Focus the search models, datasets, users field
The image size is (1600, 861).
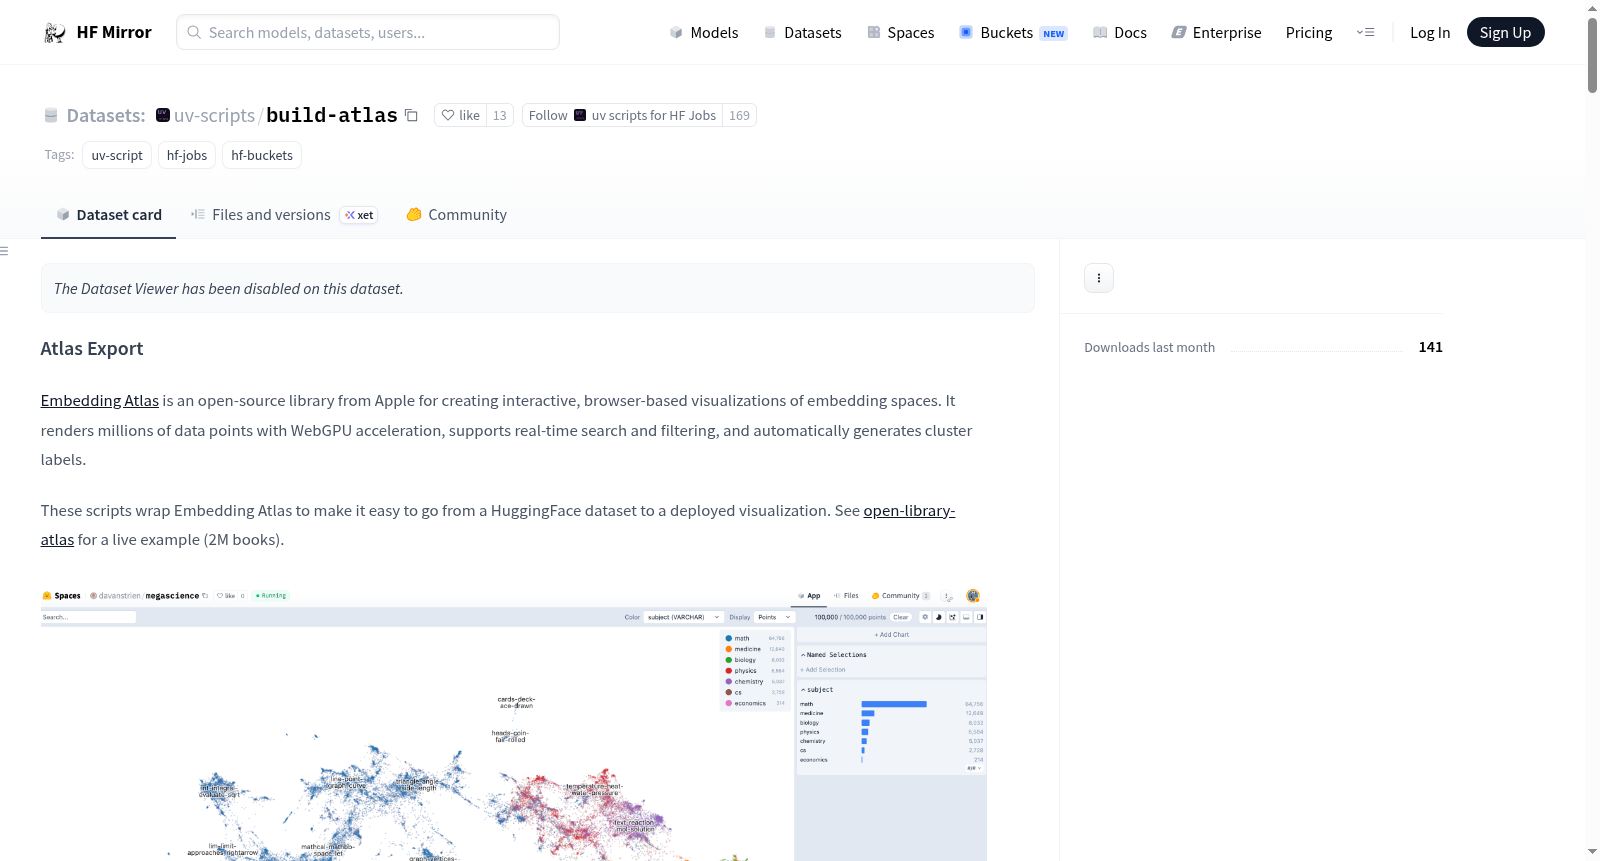tap(368, 32)
